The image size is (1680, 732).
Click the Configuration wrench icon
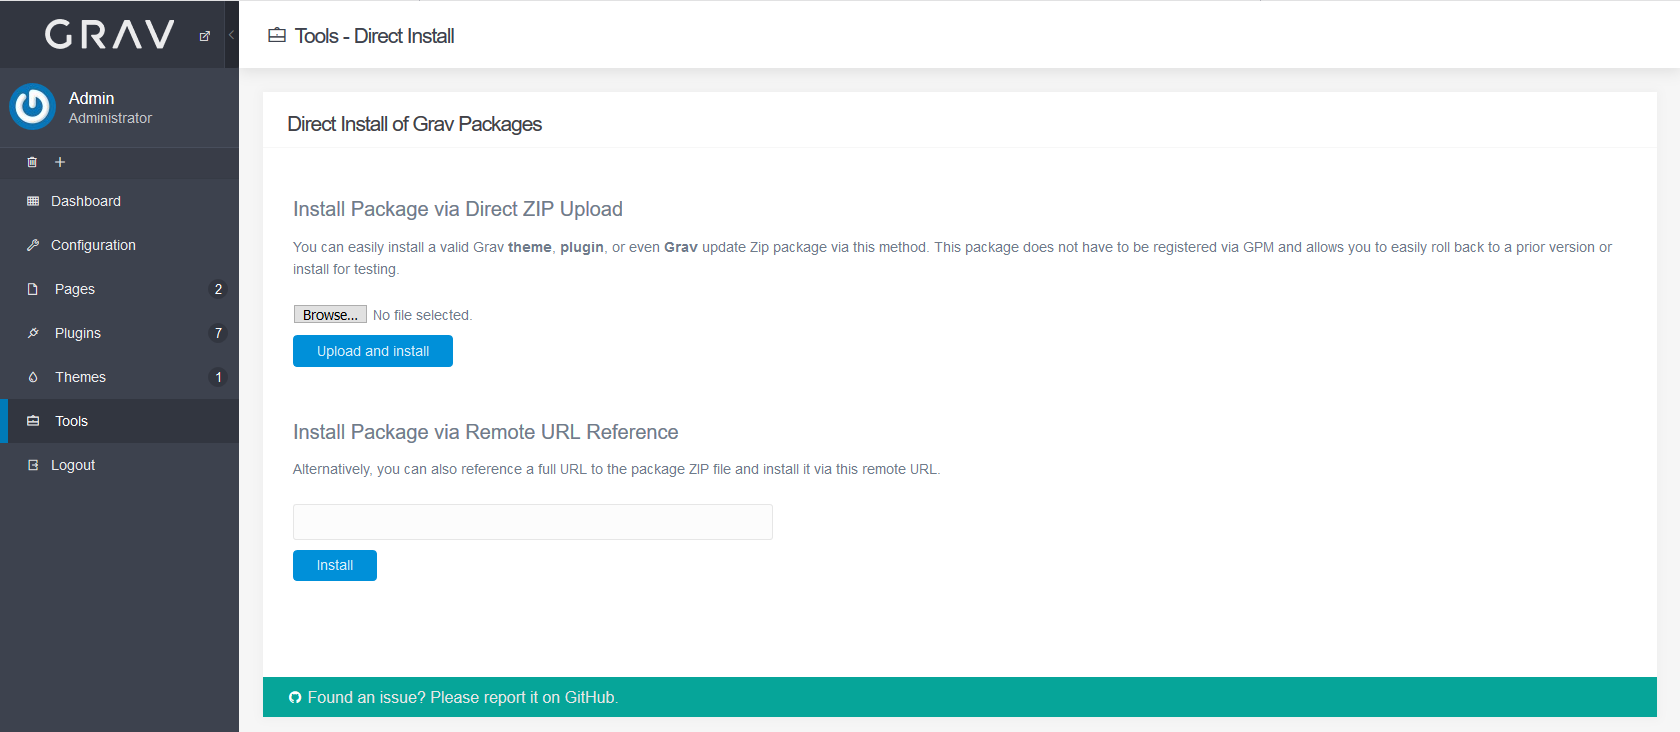point(33,245)
